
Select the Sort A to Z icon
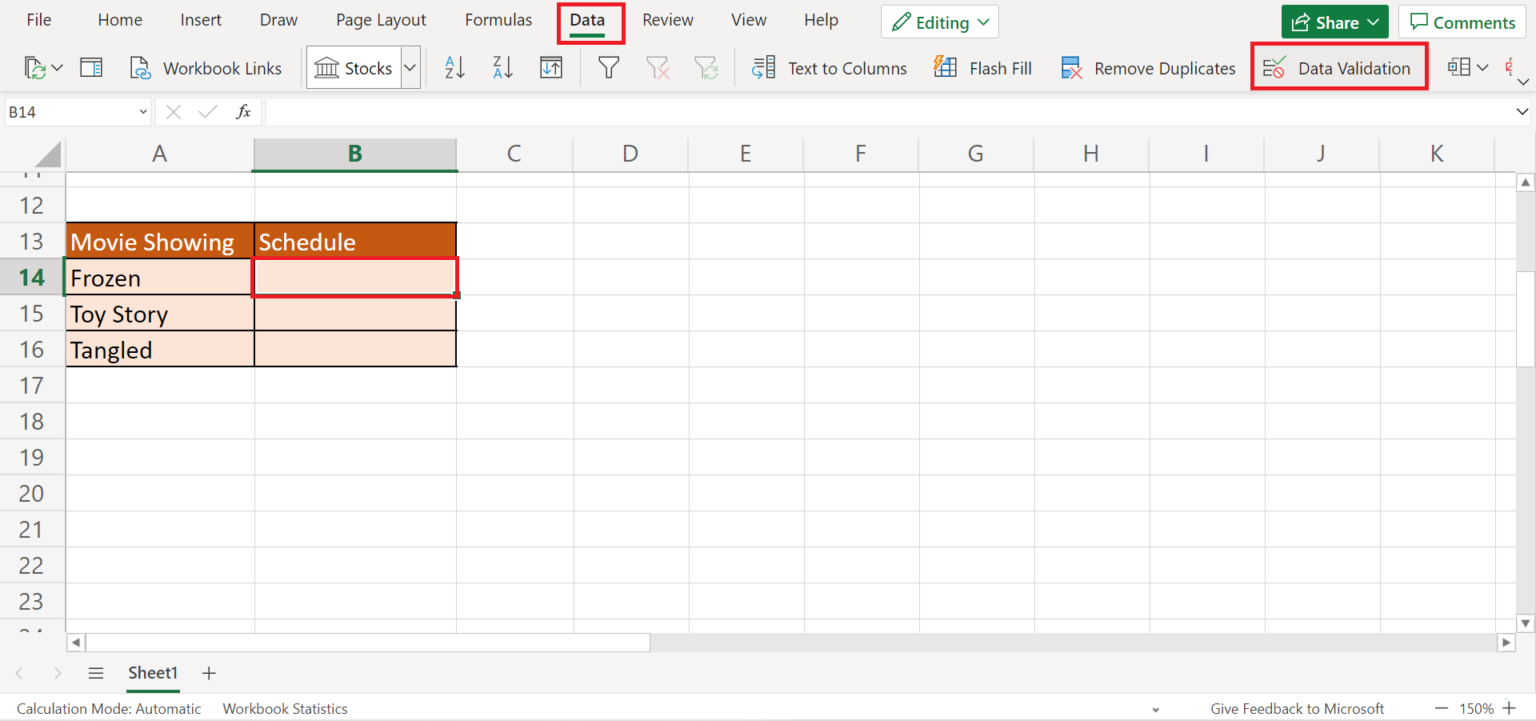pyautogui.click(x=453, y=67)
